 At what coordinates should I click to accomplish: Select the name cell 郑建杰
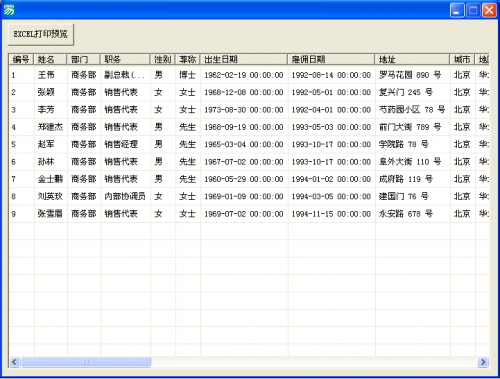pyautogui.click(x=51, y=127)
